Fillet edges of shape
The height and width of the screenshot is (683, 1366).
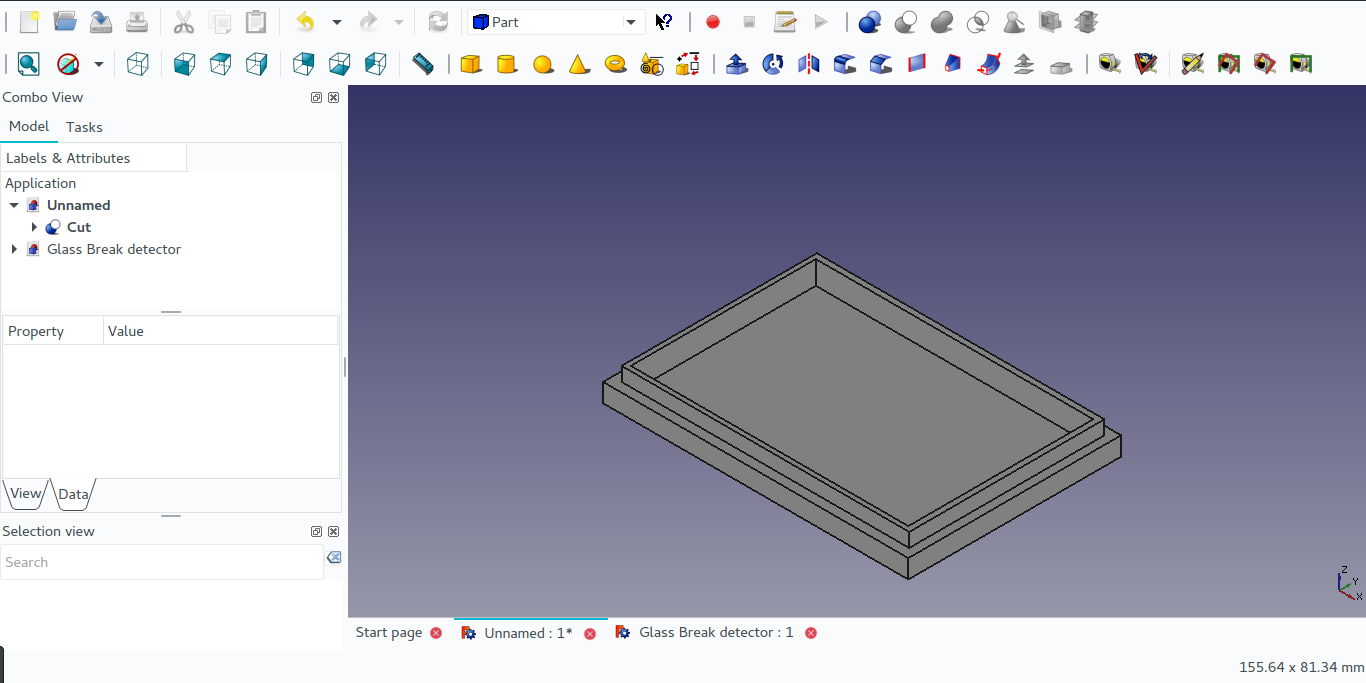tap(845, 64)
